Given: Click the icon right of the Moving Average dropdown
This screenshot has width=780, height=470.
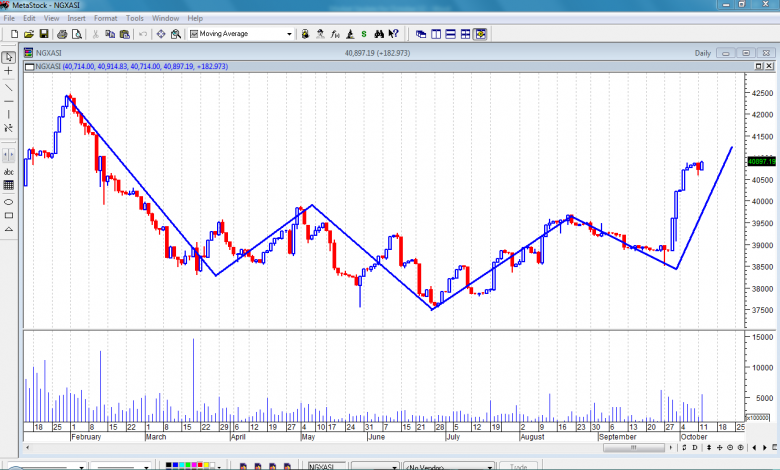Looking at the screenshot, I should point(305,34).
